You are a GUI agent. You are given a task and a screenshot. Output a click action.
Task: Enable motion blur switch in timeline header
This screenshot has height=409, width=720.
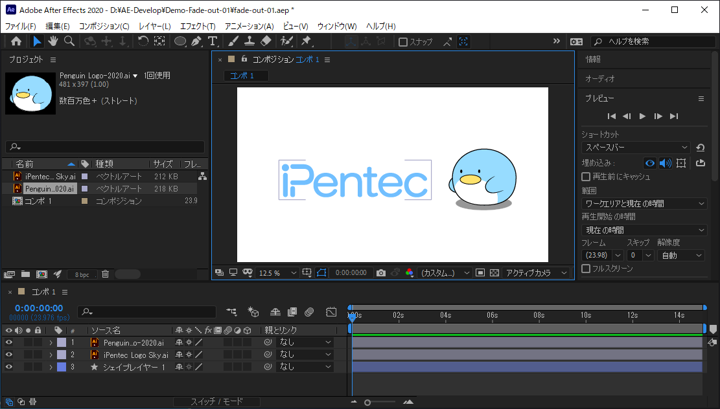(309, 312)
